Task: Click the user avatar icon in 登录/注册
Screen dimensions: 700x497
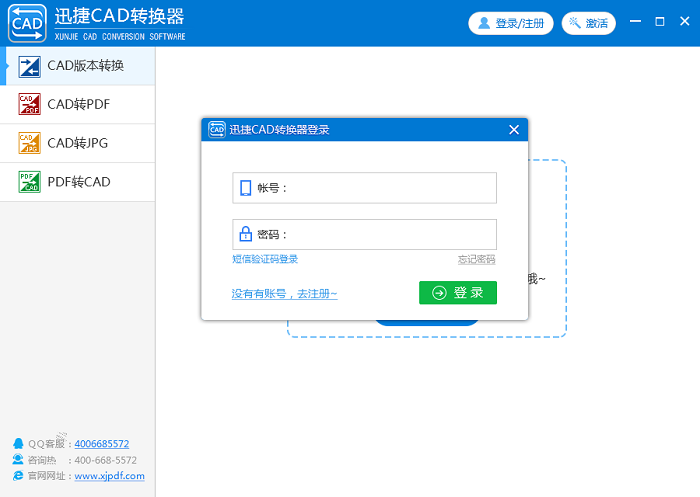Action: coord(484,23)
